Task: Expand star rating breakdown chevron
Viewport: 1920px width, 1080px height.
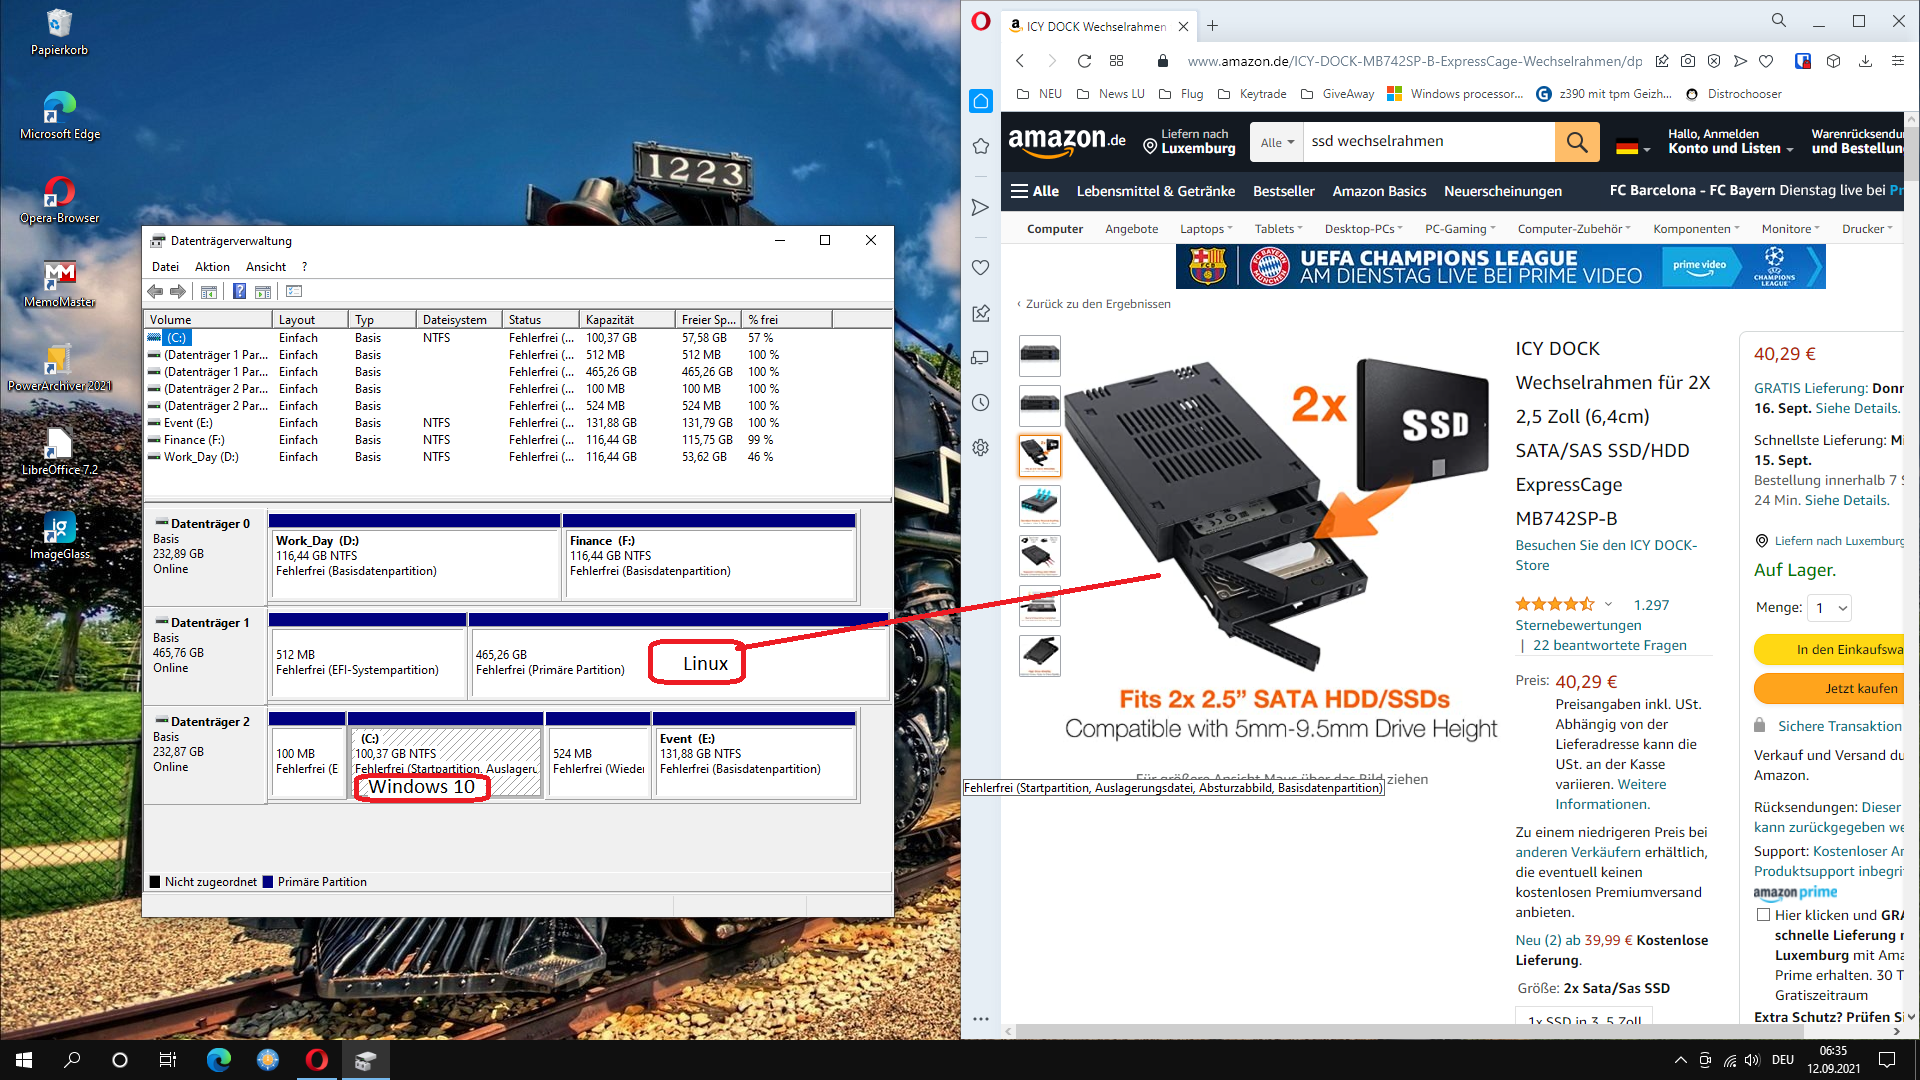Action: [x=1608, y=604]
